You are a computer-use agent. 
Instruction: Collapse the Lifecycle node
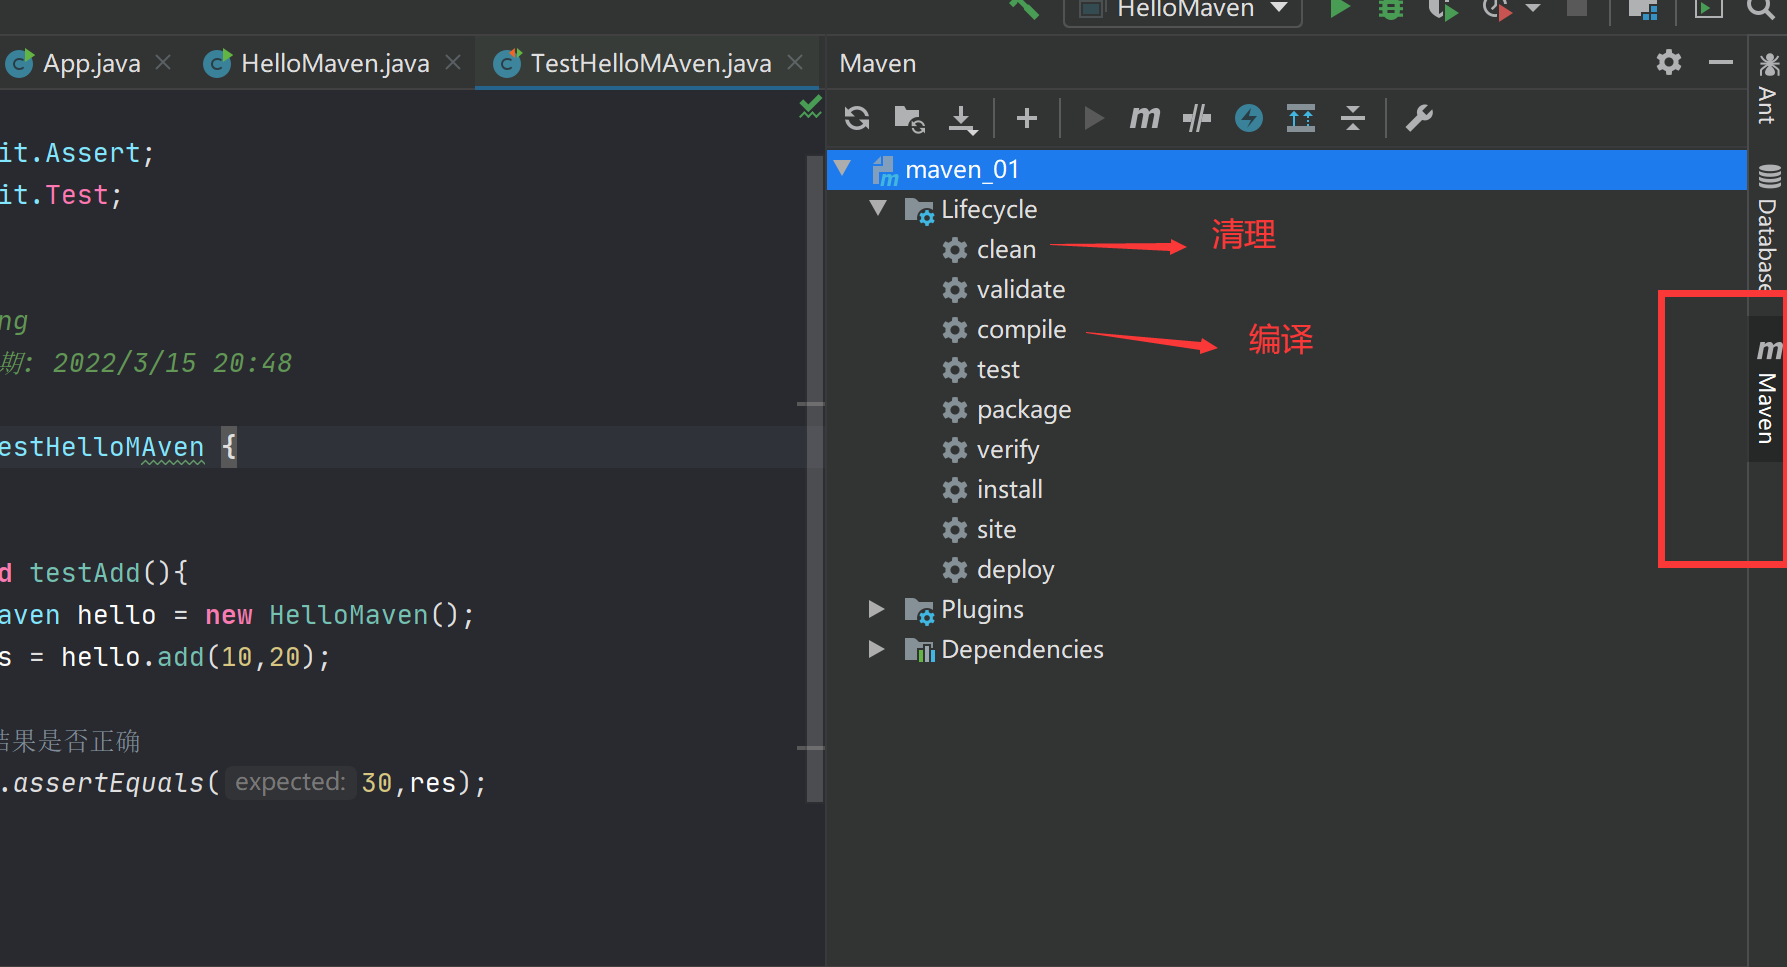tap(878, 208)
